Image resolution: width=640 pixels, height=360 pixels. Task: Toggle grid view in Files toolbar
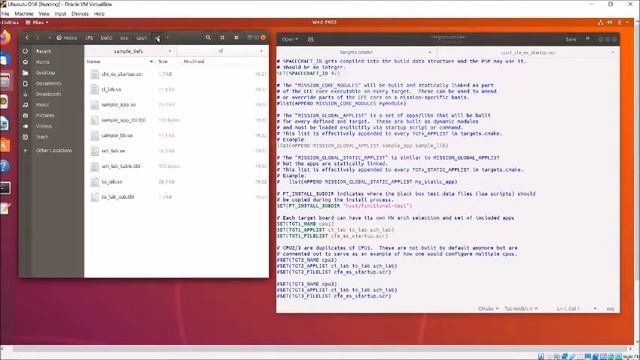pyautogui.click(x=222, y=38)
